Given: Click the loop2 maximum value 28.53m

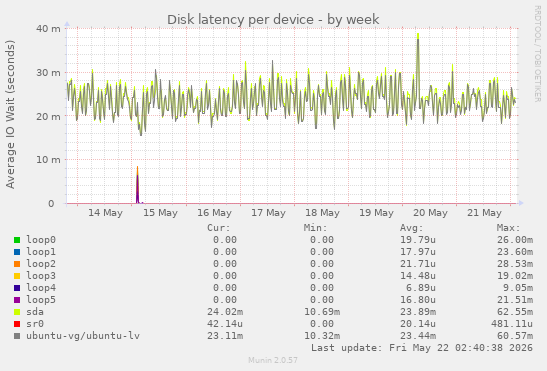Looking at the screenshot, I should click(x=515, y=264).
